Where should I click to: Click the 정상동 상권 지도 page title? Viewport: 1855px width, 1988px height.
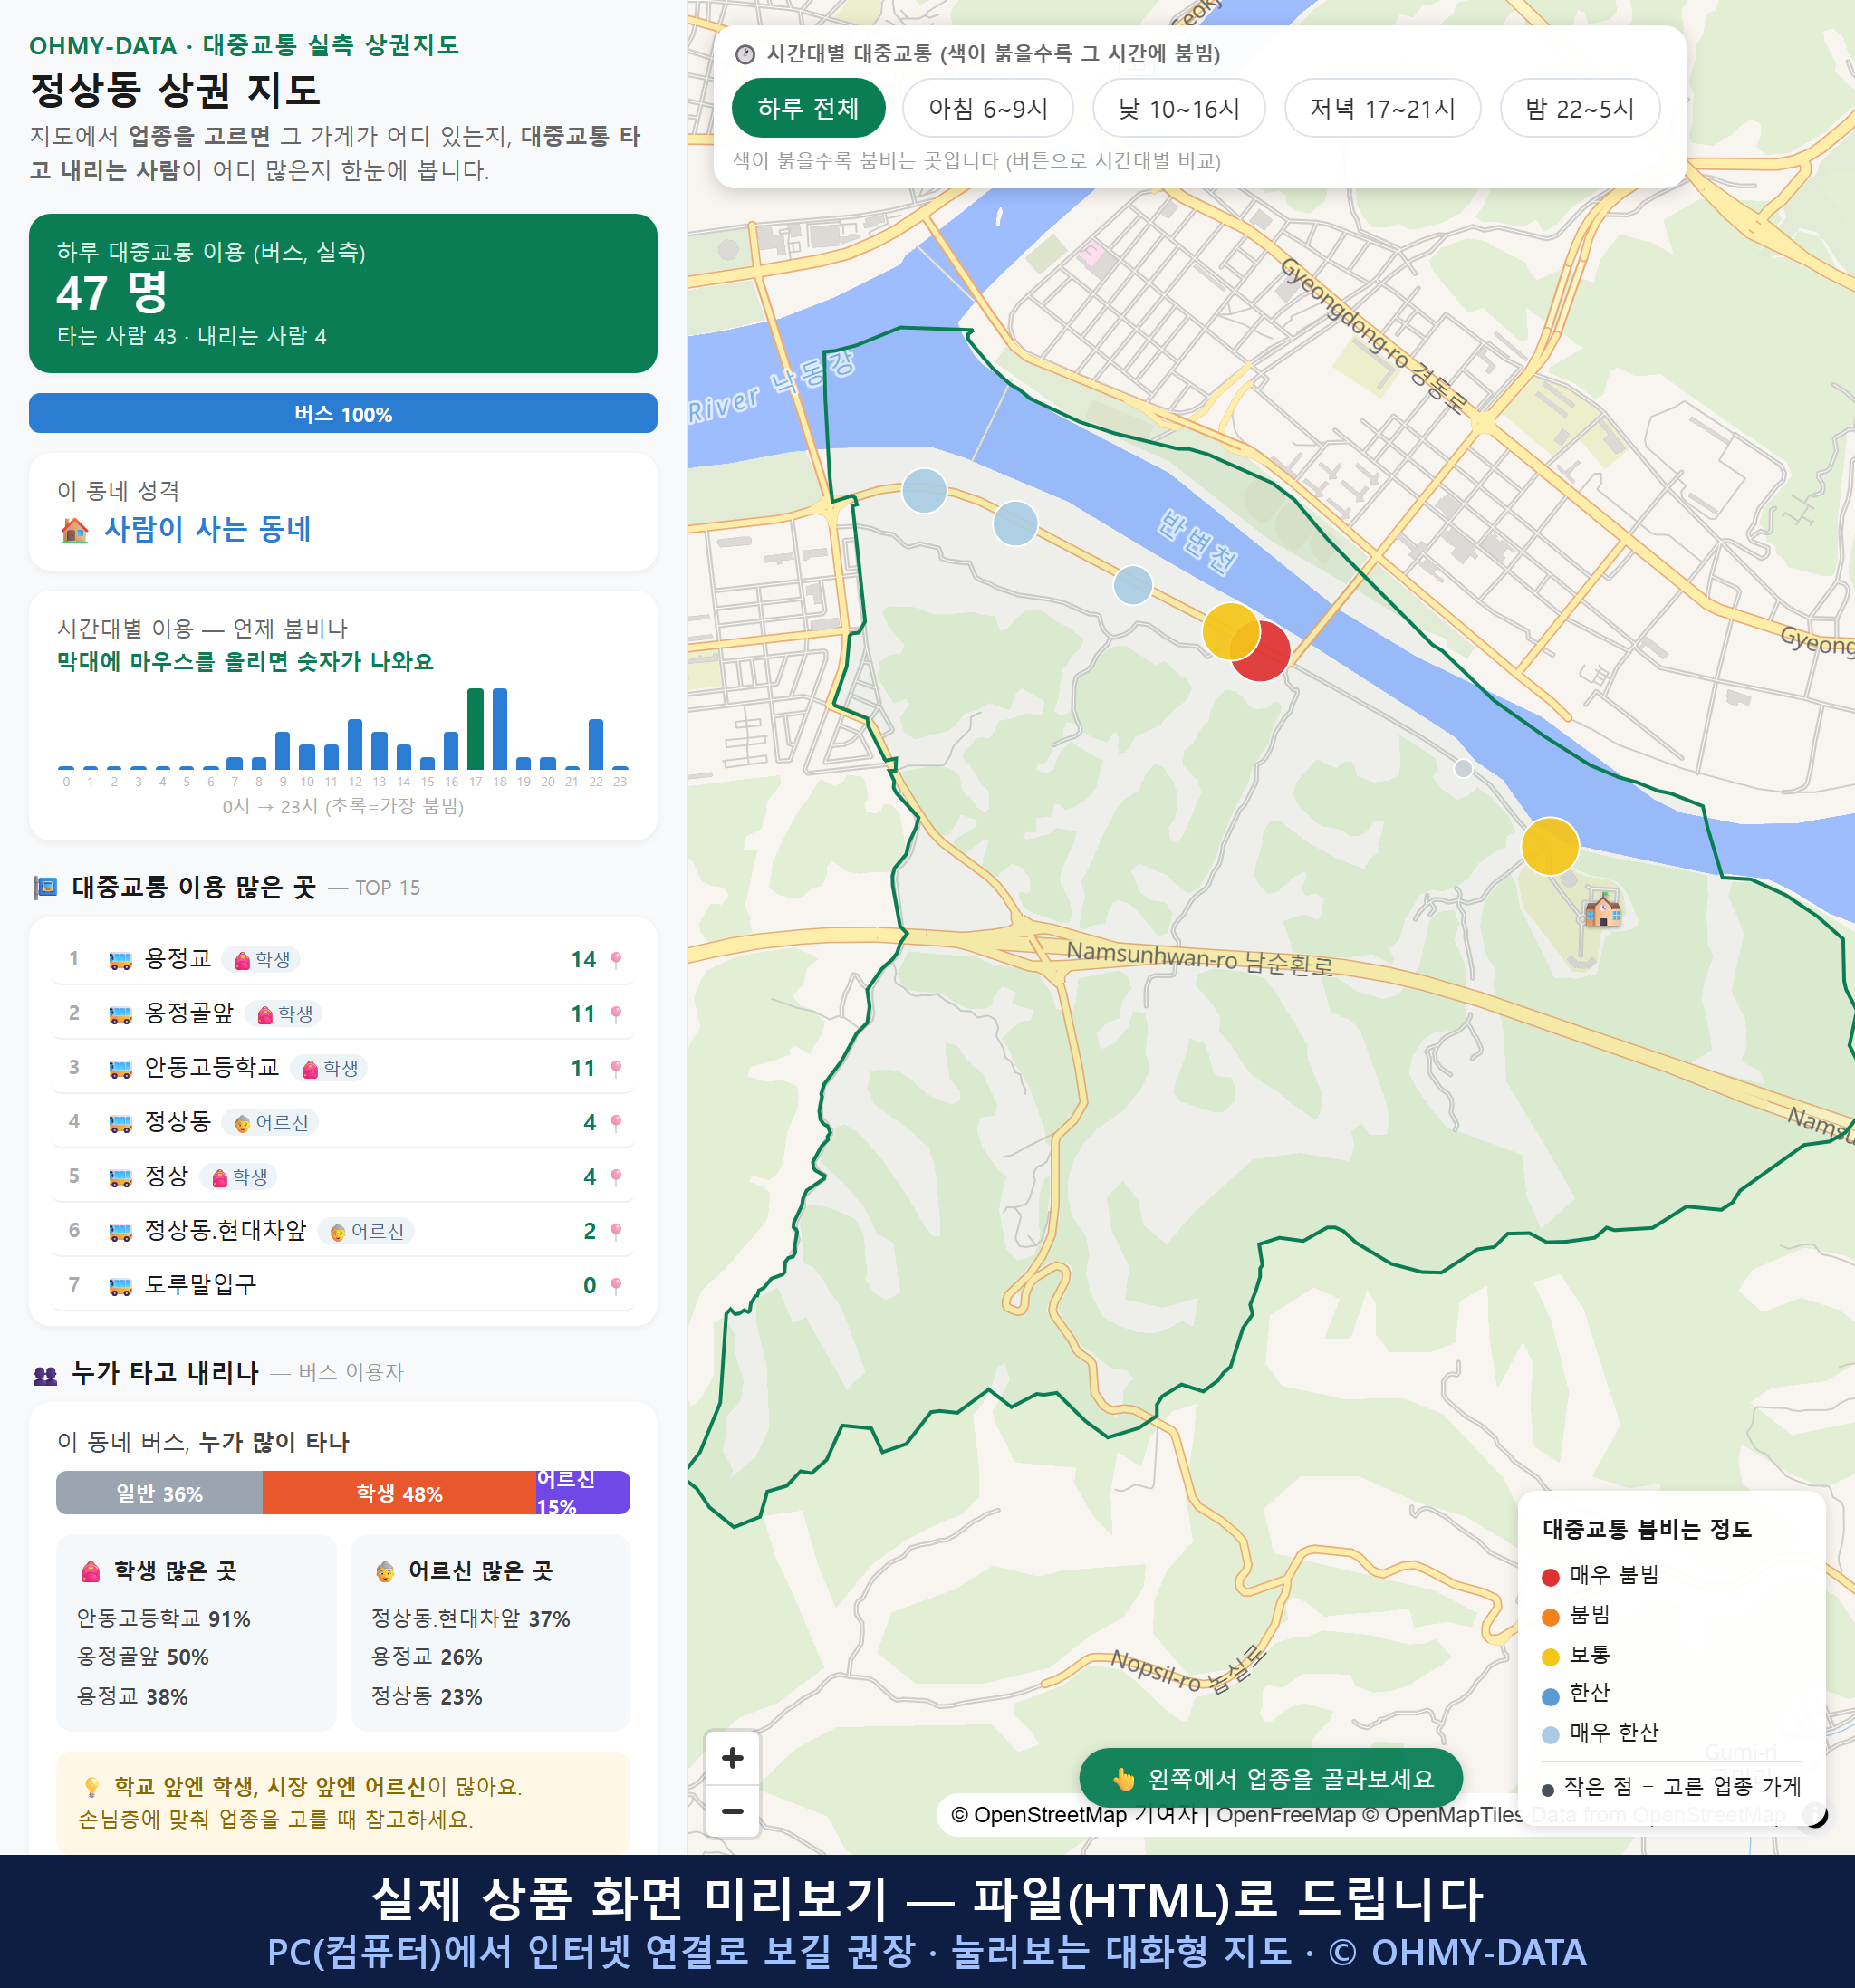(x=175, y=90)
